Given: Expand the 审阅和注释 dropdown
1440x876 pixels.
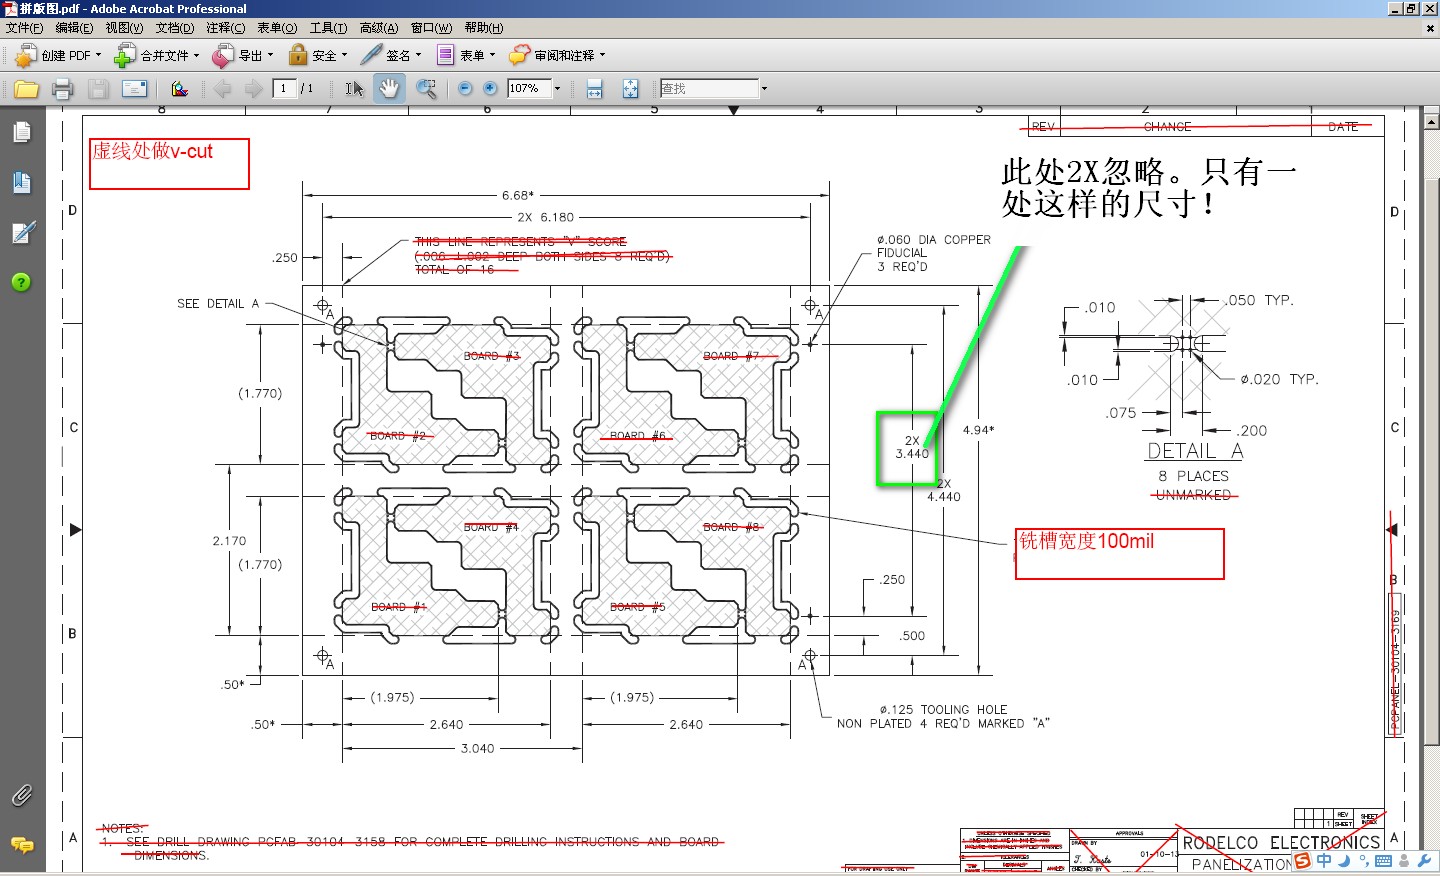Looking at the screenshot, I should coord(602,56).
